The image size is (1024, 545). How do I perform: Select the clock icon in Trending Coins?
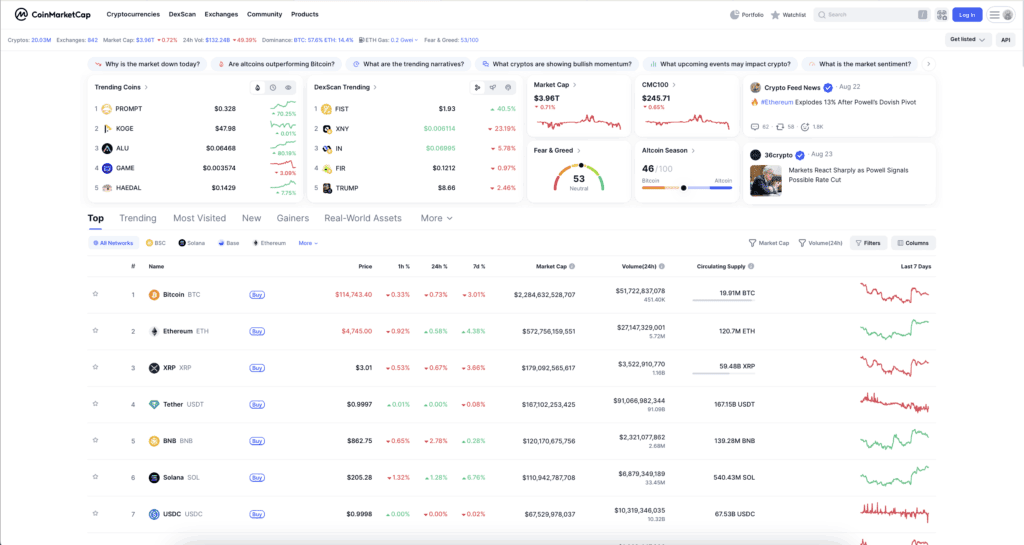(273, 87)
